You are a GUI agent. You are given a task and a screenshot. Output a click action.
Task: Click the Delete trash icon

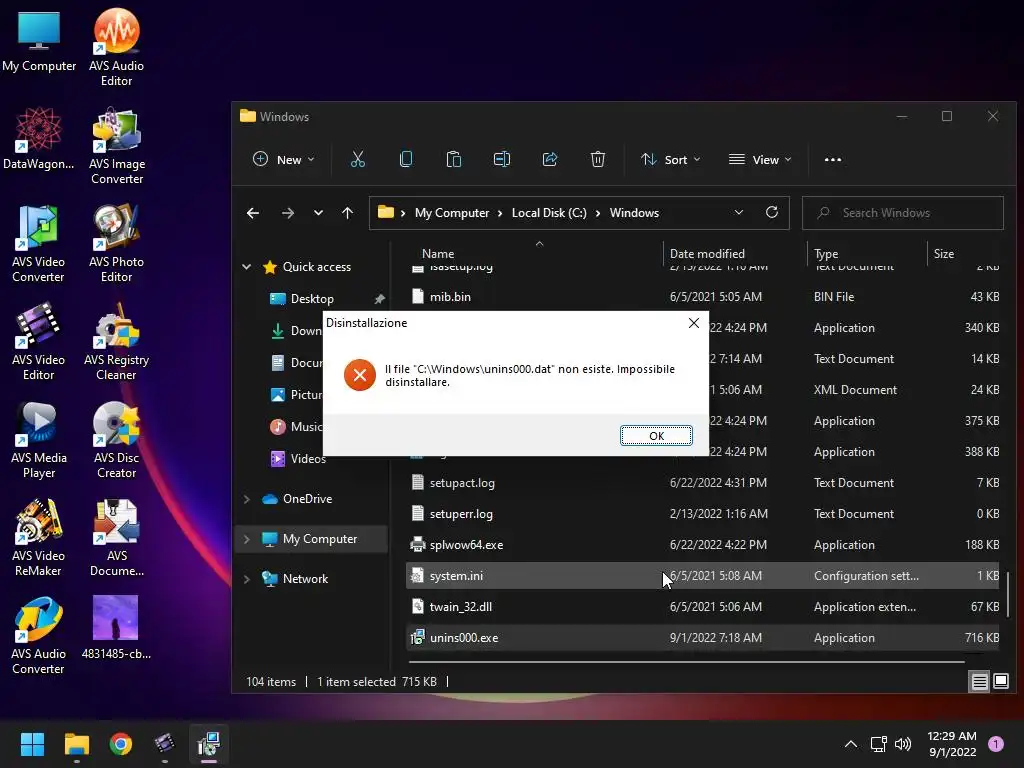(598, 159)
